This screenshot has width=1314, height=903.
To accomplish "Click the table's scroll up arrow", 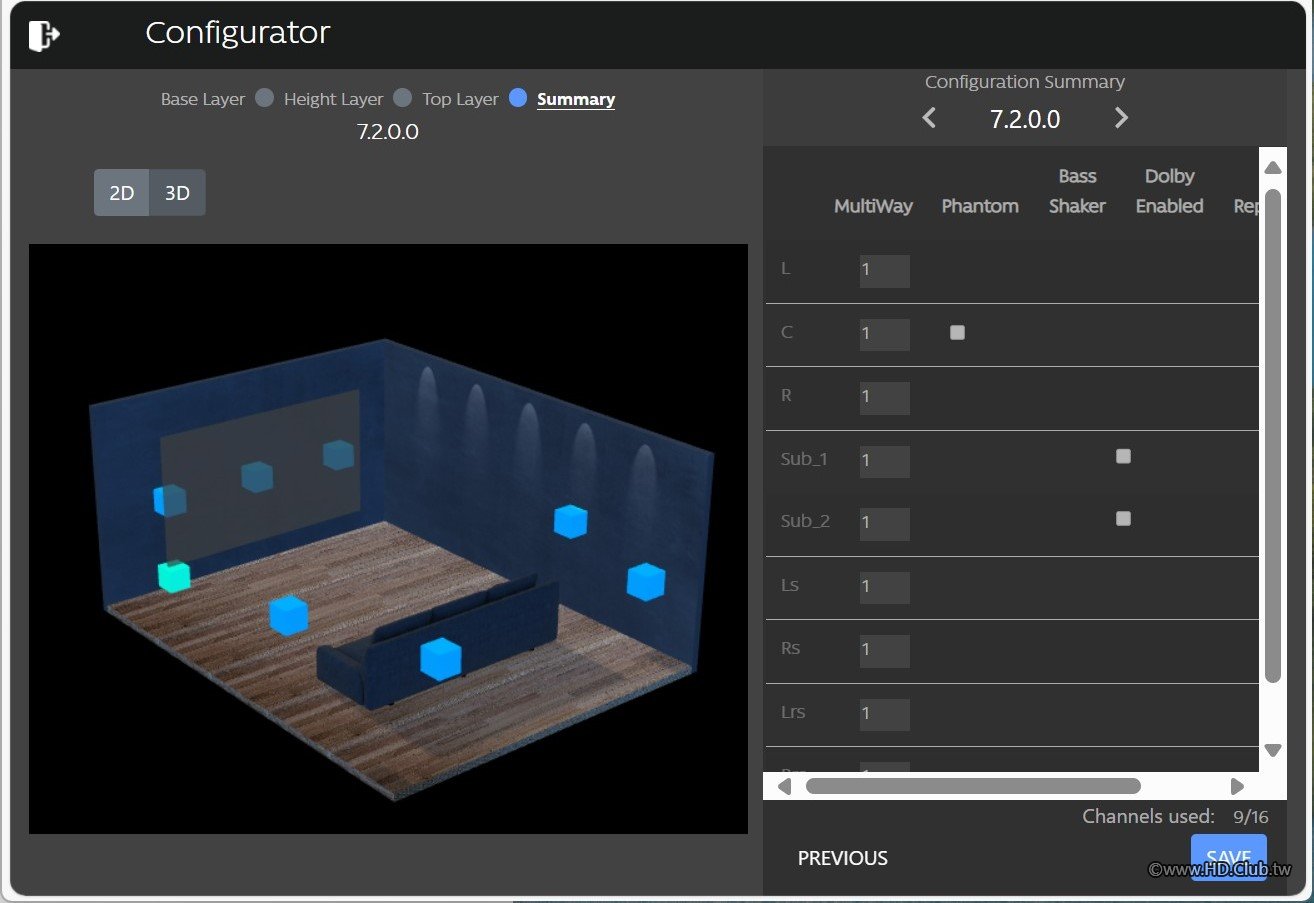I will [1273, 167].
